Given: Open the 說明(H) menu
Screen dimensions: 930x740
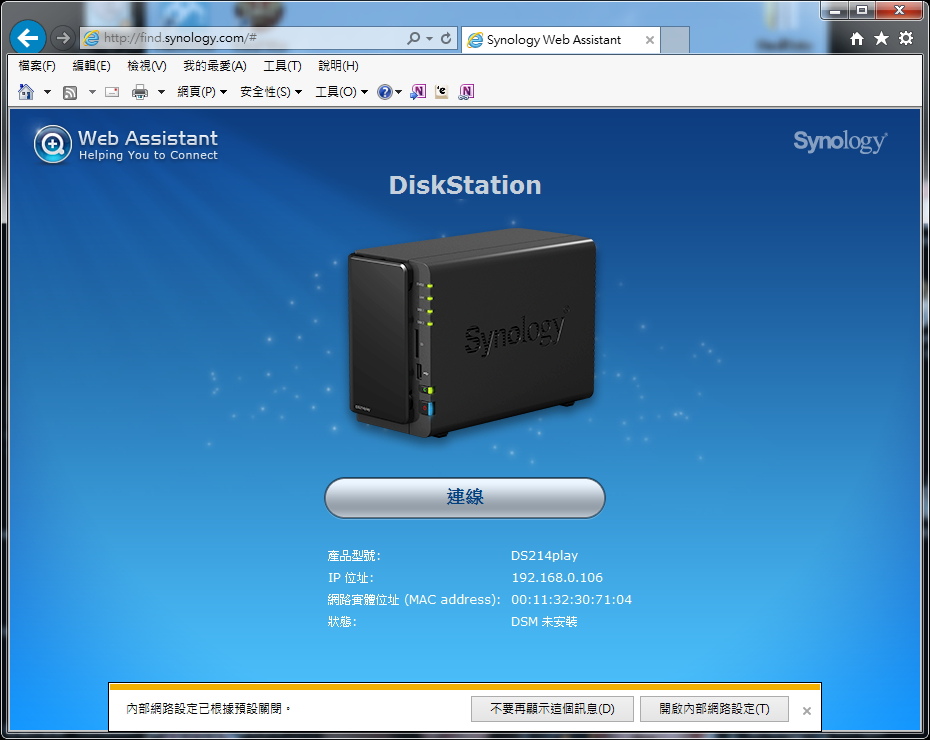Looking at the screenshot, I should pos(338,66).
